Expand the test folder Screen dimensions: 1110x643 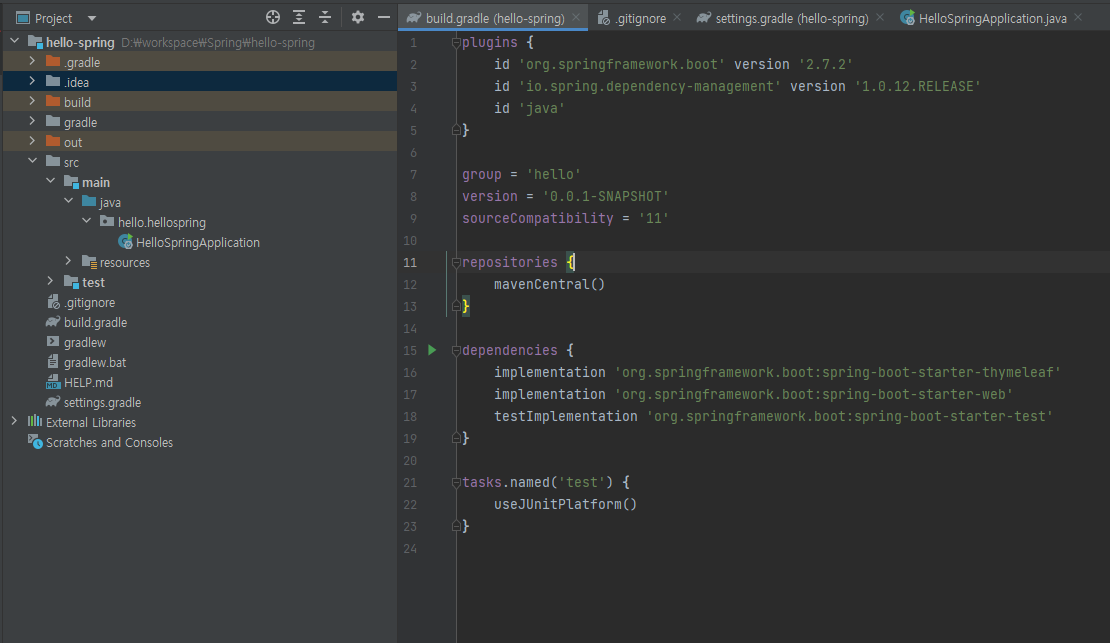[x=50, y=281]
